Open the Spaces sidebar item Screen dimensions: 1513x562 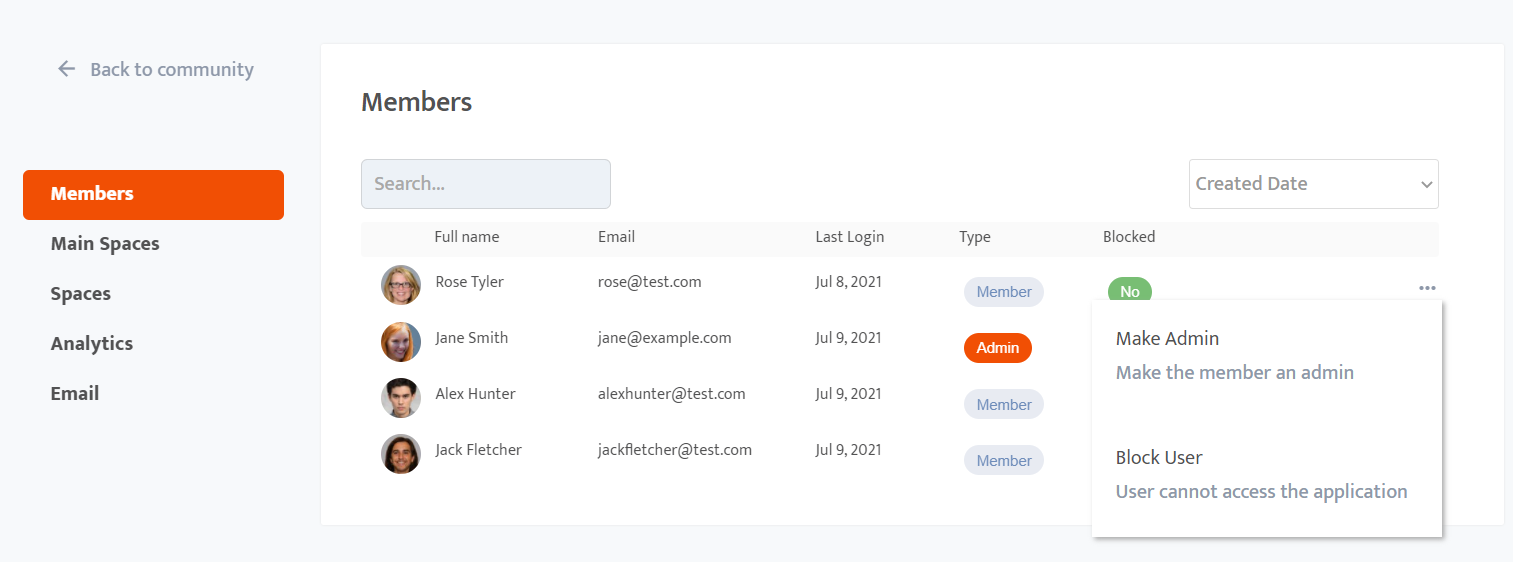pyautogui.click(x=81, y=294)
